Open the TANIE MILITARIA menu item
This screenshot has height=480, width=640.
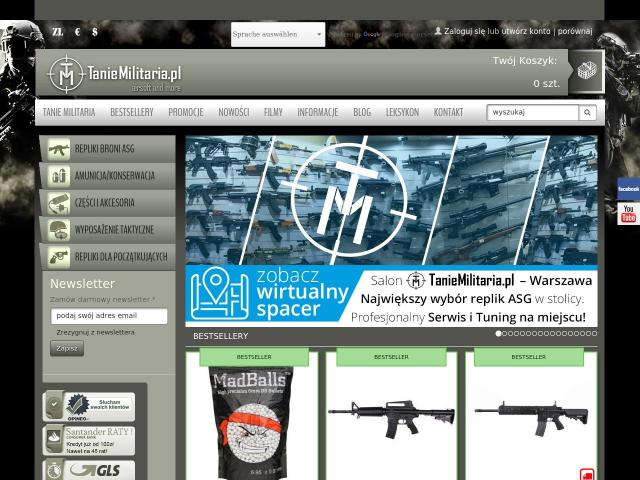click(69, 112)
